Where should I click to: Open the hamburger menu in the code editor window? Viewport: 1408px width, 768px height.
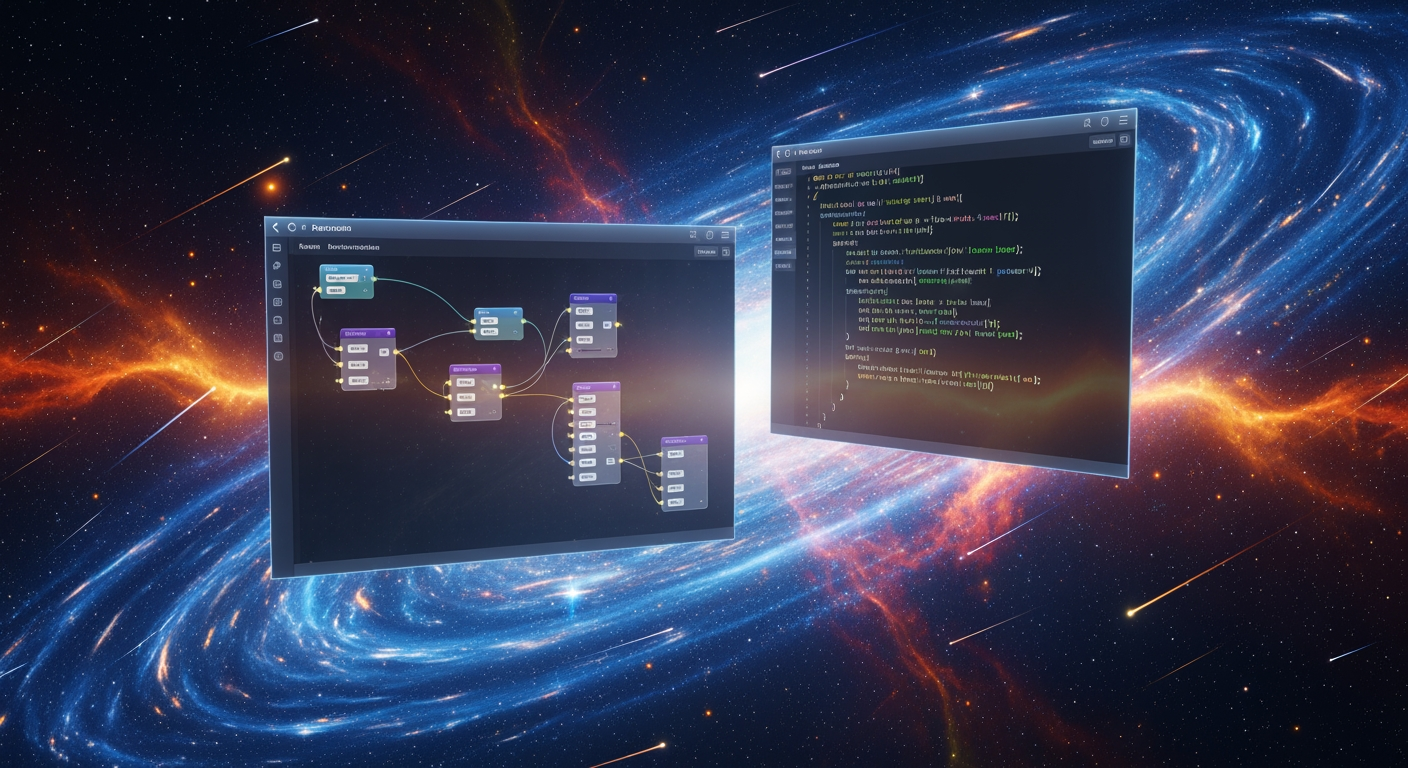click(1124, 121)
